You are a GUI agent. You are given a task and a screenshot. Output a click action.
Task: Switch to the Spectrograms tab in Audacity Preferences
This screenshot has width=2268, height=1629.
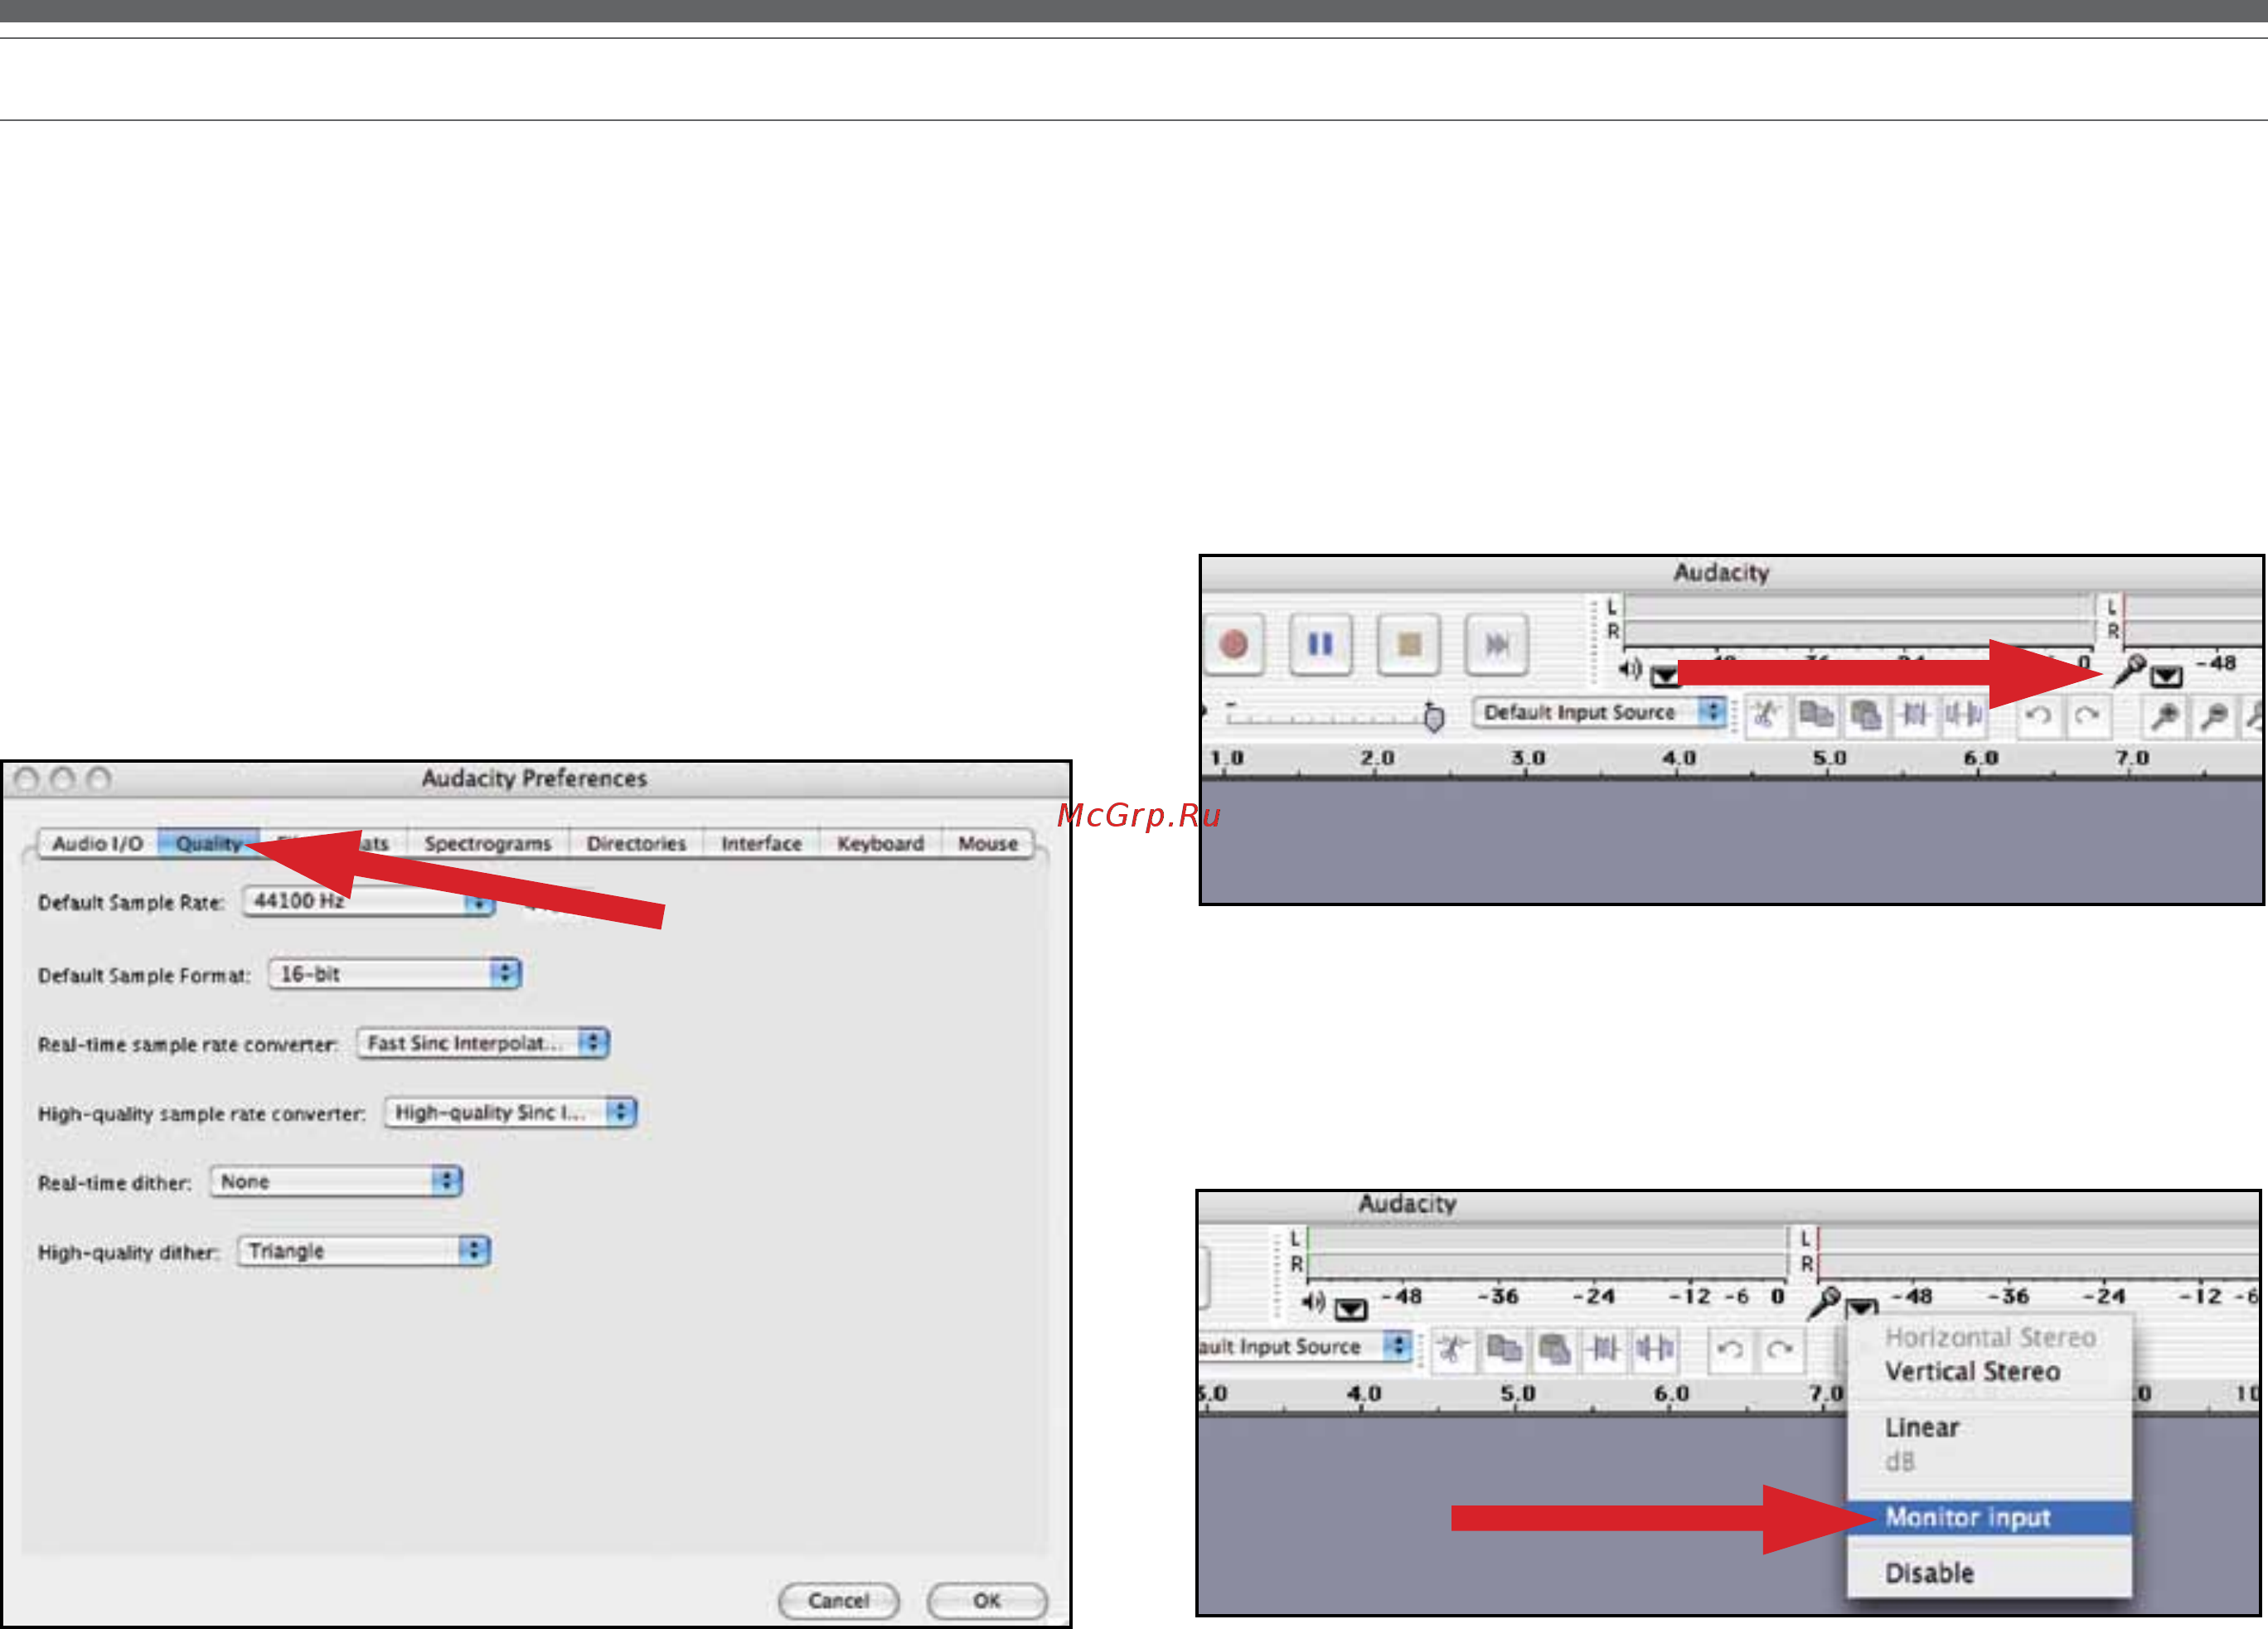coord(488,843)
